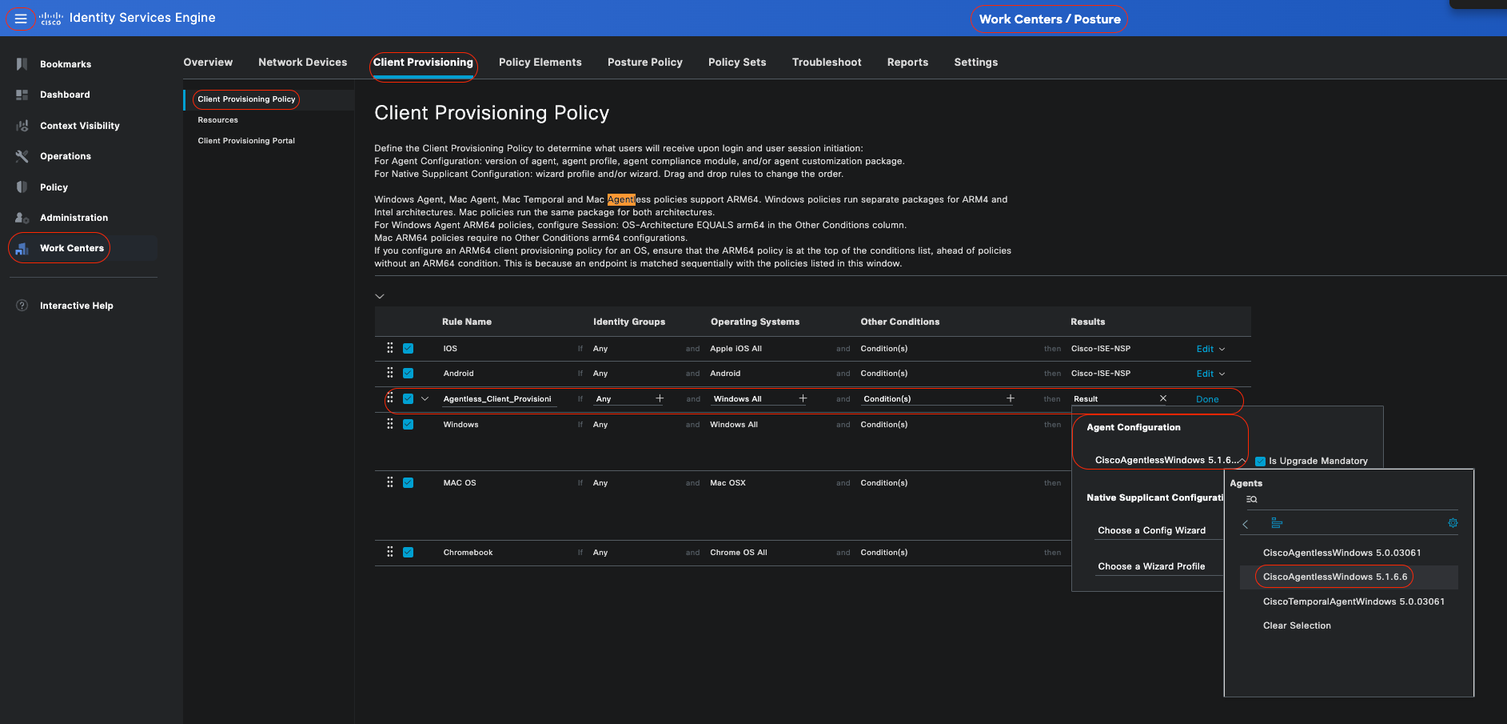Grab the drag handle of Windows rule
The width and height of the screenshot is (1507, 724).
point(390,424)
